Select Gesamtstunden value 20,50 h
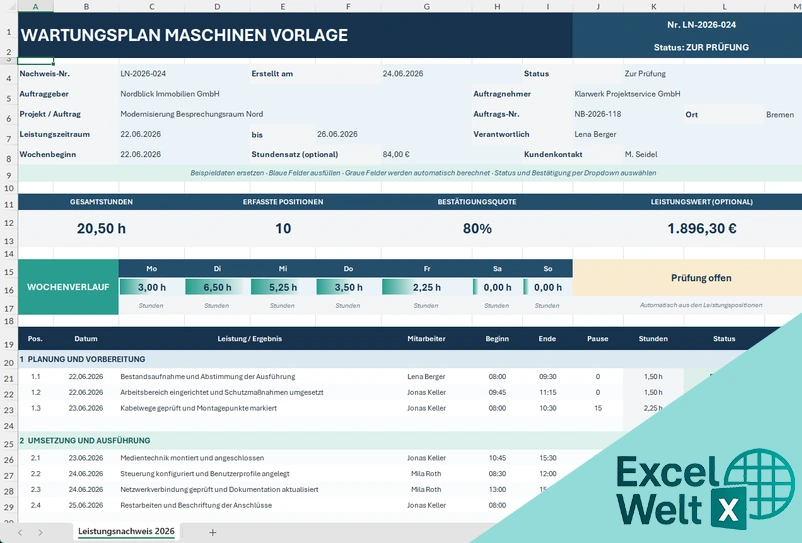 pos(101,229)
